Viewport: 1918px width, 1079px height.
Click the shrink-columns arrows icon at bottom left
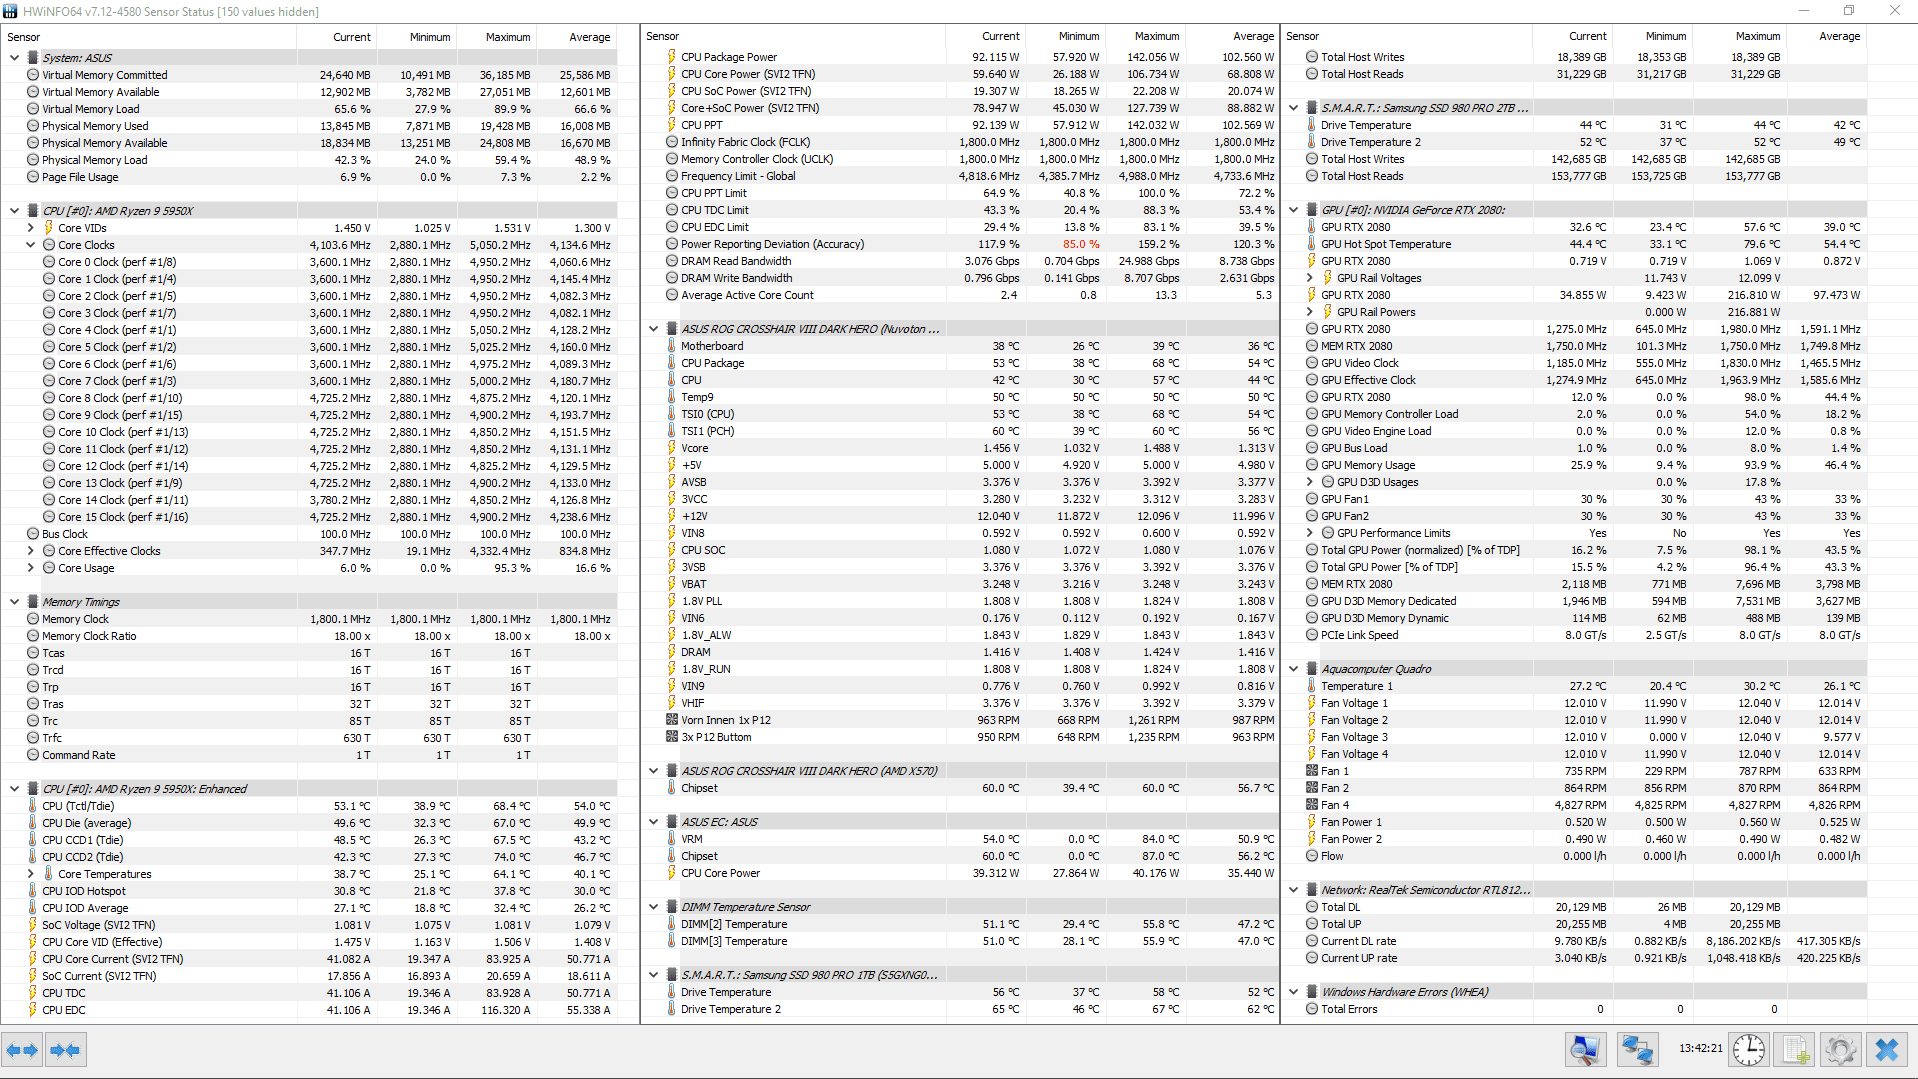click(x=65, y=1050)
